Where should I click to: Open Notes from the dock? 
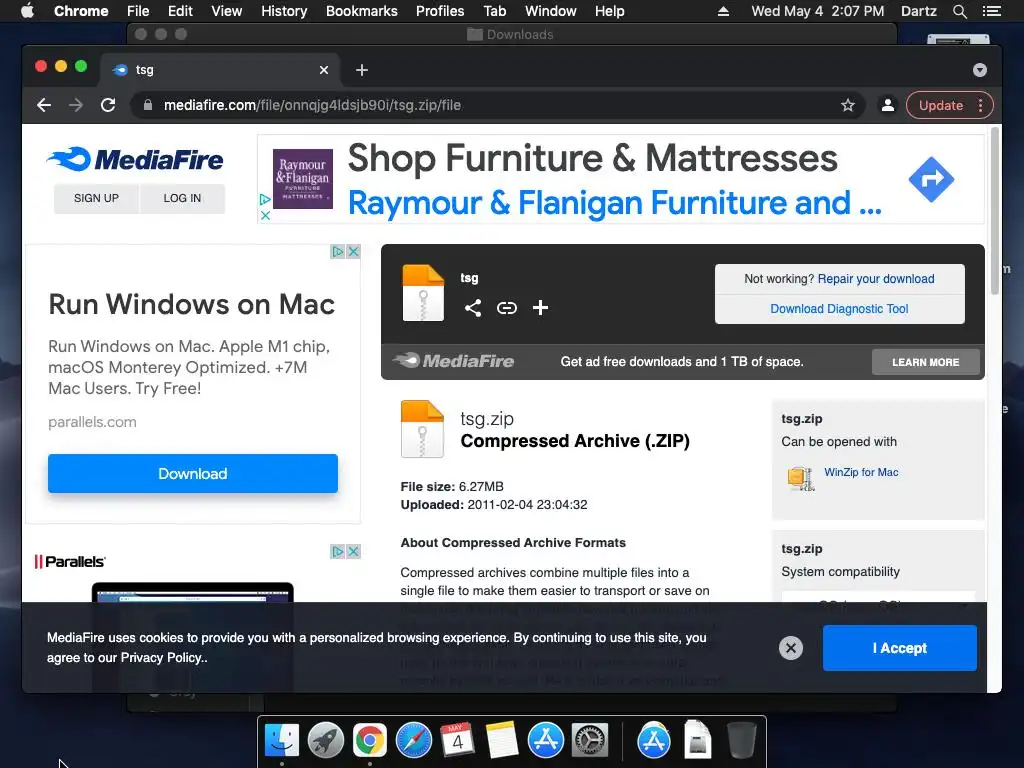(502, 740)
